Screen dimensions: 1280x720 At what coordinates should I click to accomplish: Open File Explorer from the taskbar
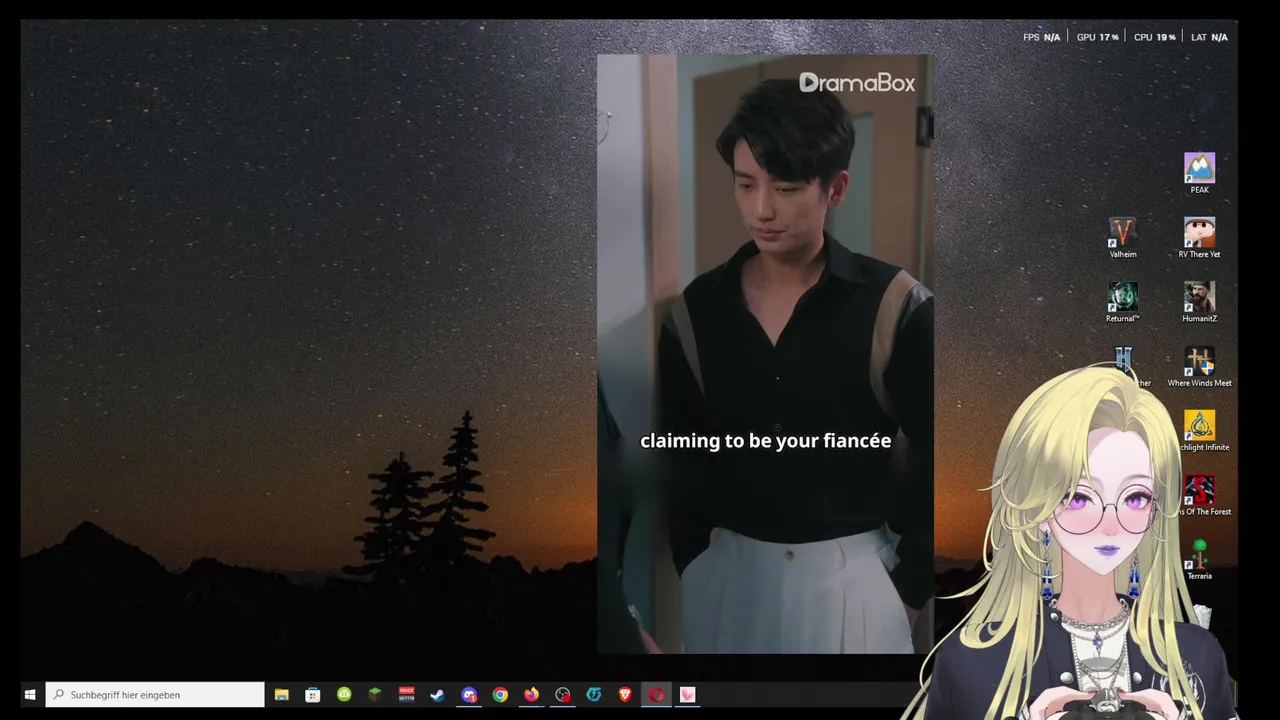tap(282, 694)
